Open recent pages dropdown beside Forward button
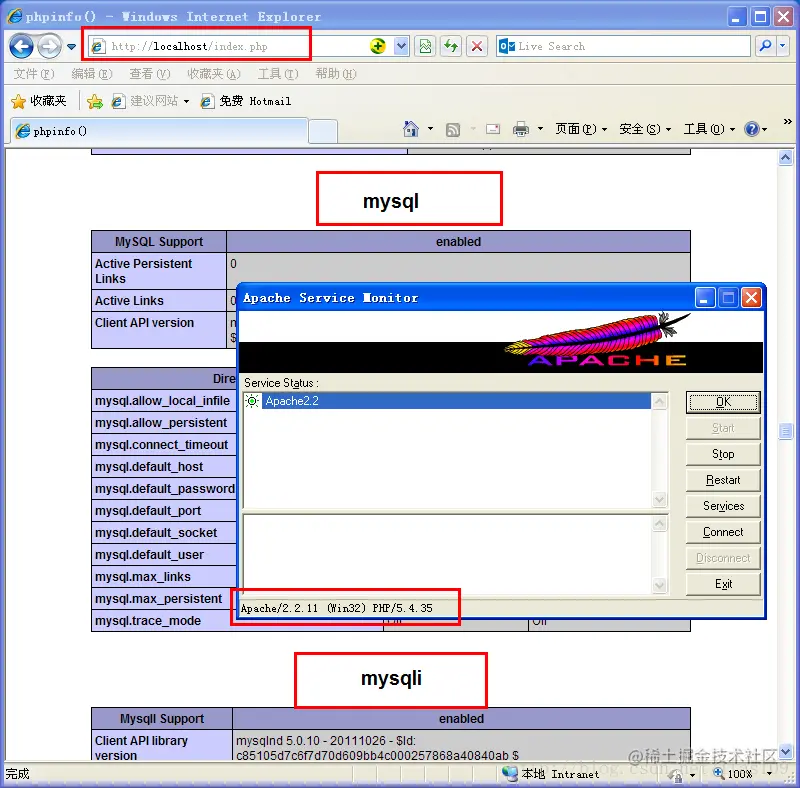Image resolution: width=800 pixels, height=788 pixels. point(71,46)
